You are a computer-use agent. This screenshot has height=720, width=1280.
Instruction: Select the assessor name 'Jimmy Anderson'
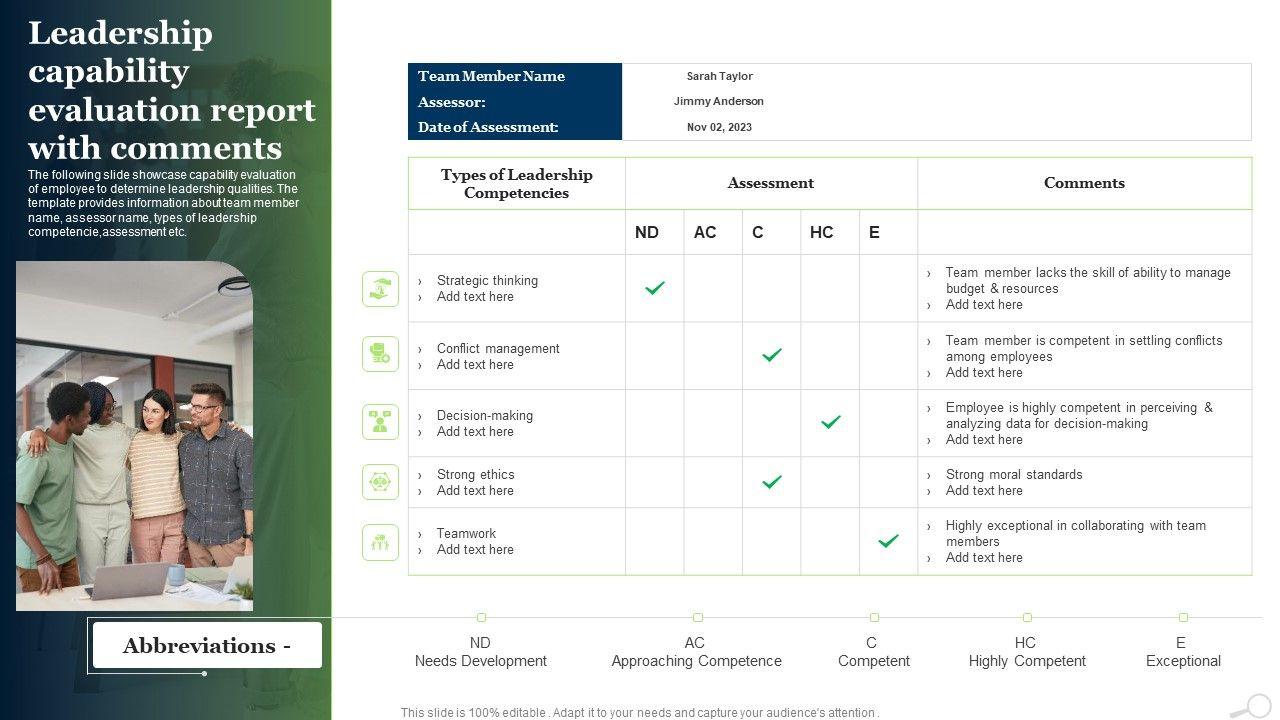coord(719,101)
